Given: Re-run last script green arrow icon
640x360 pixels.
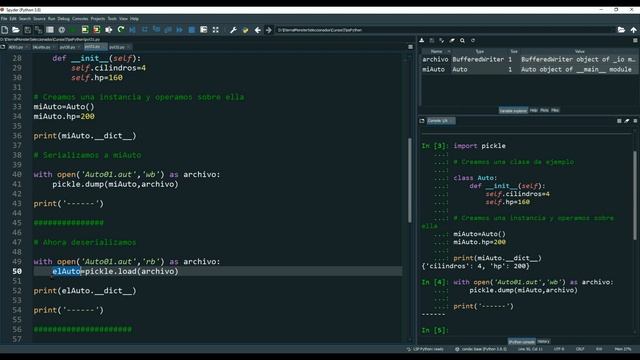Looking at the screenshot, I should [x=120, y=30].
